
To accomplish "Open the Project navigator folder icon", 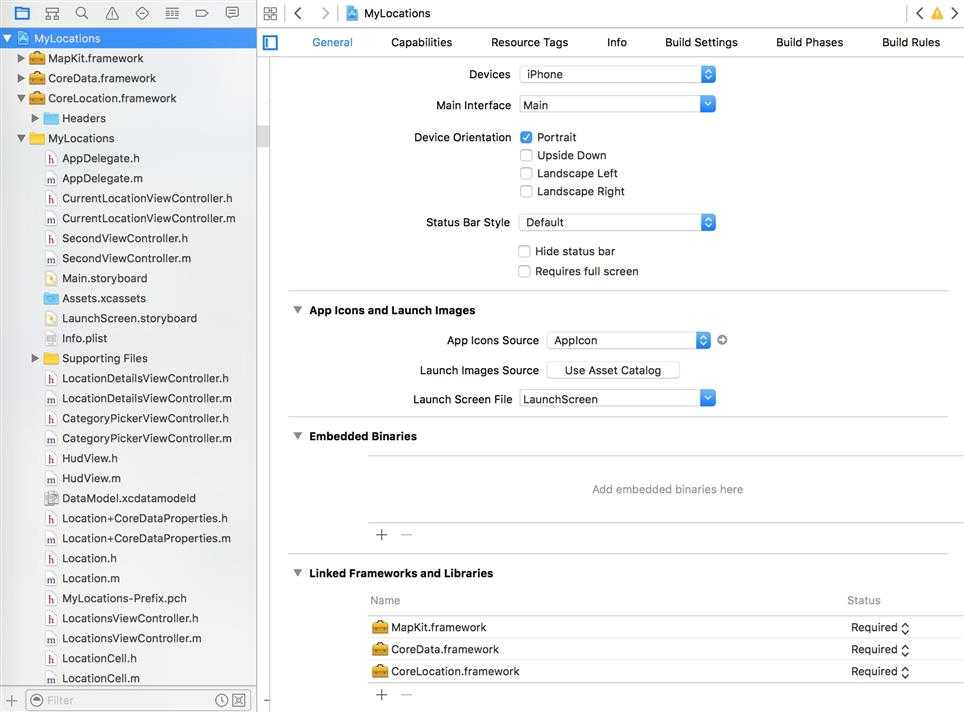I will click(22, 13).
